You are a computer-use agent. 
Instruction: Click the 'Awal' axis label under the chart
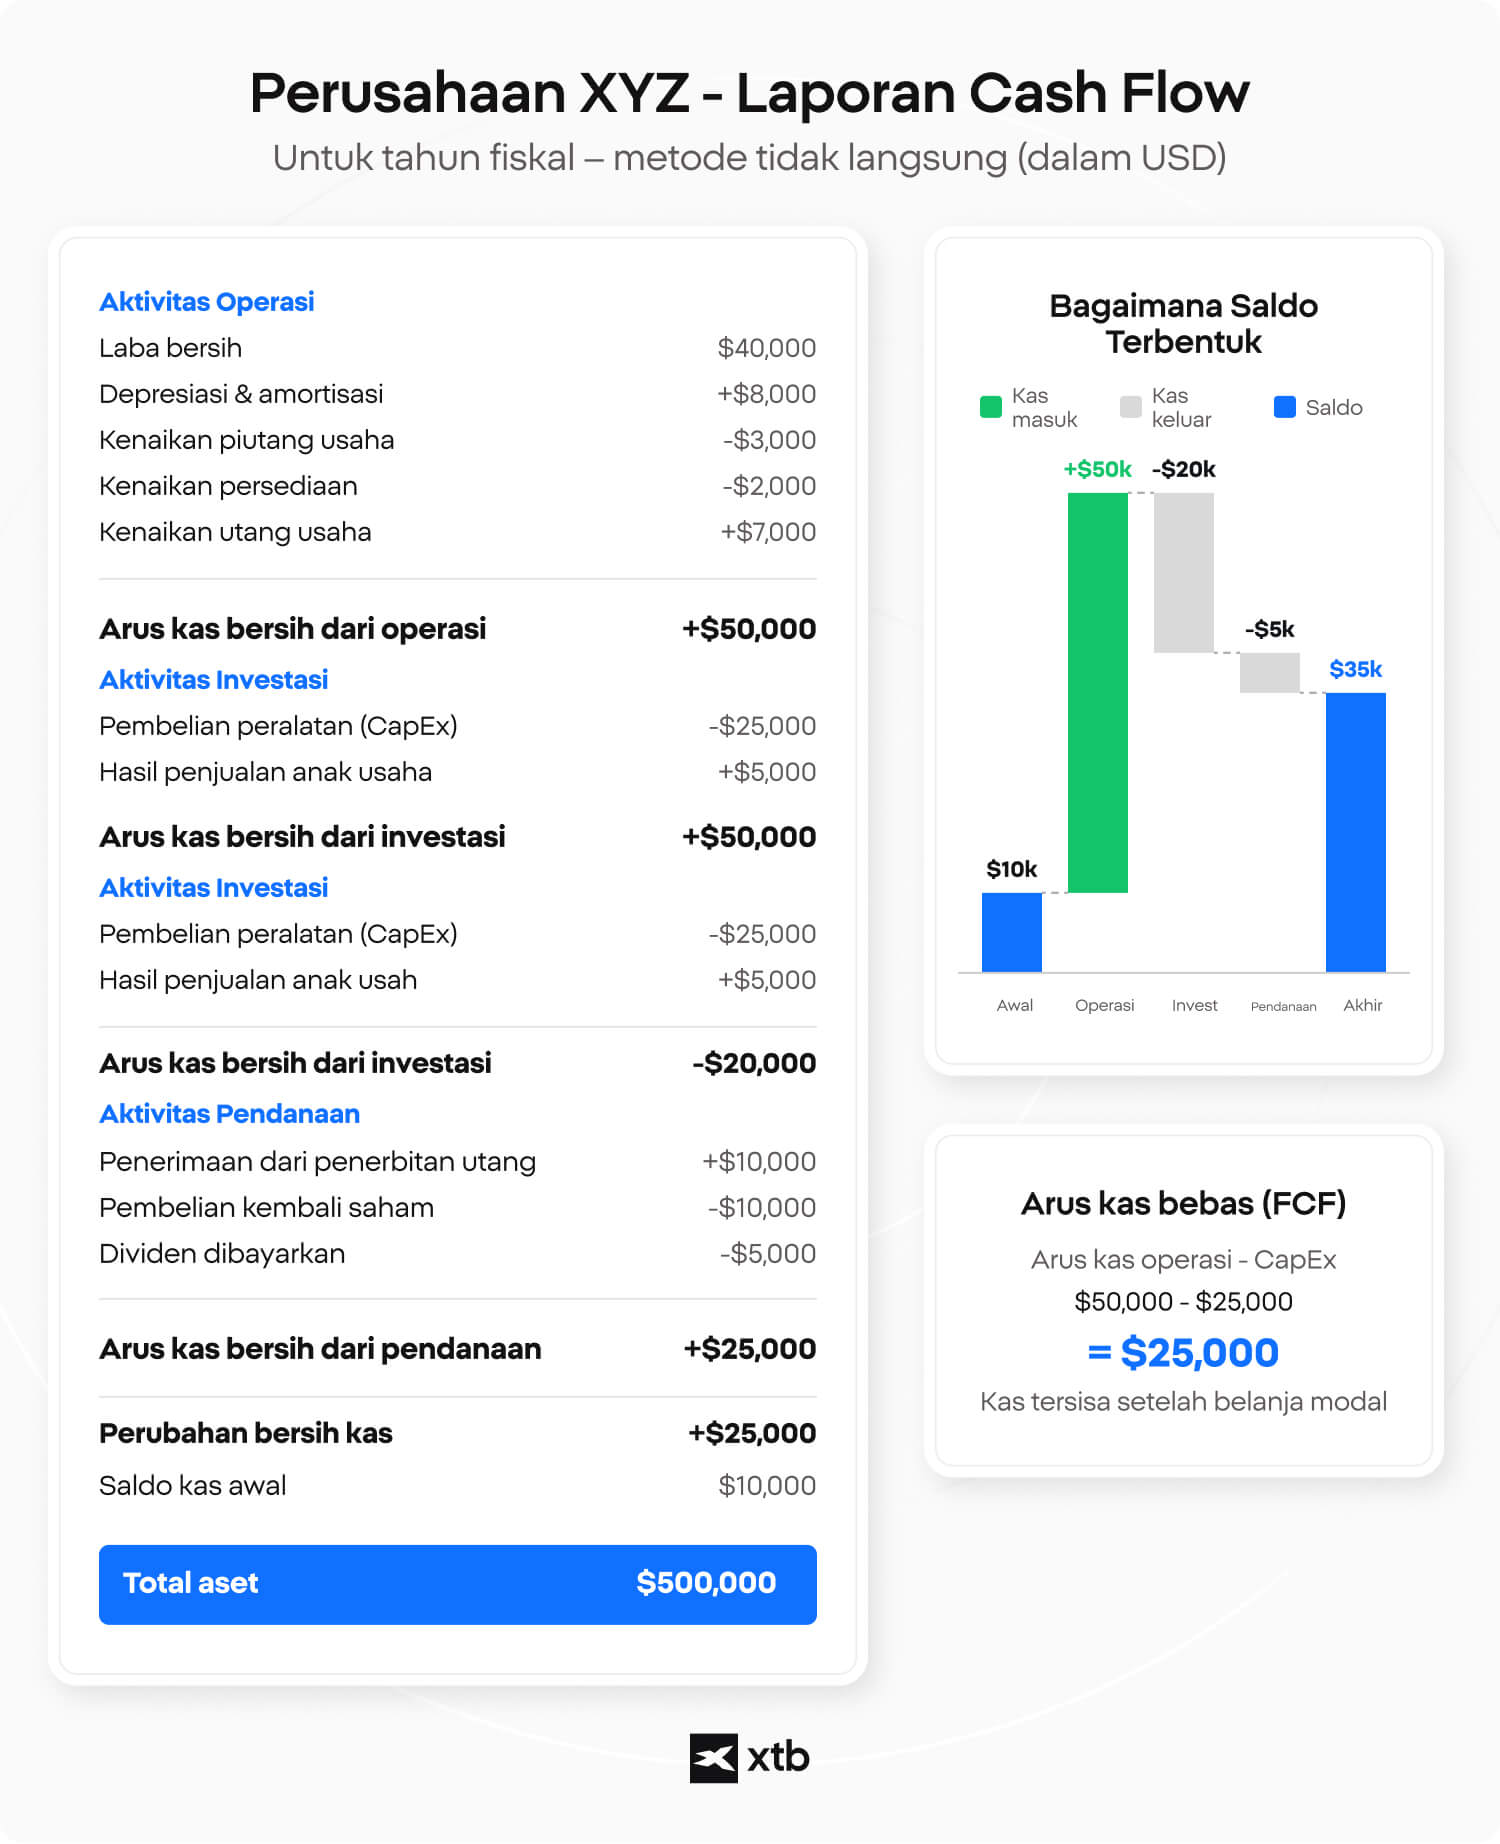[1015, 1005]
